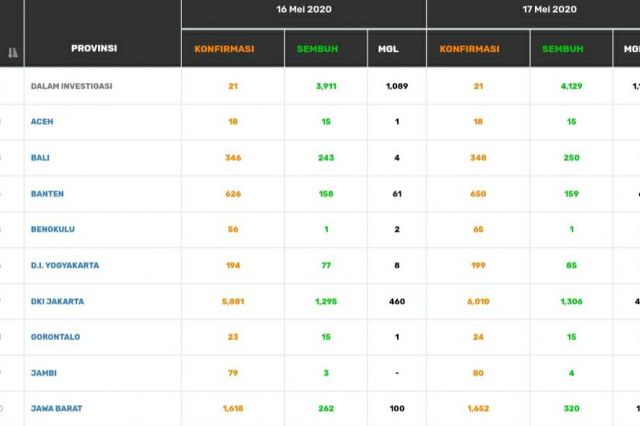
Task: Click the sort icon in the number column
Action: [12, 52]
